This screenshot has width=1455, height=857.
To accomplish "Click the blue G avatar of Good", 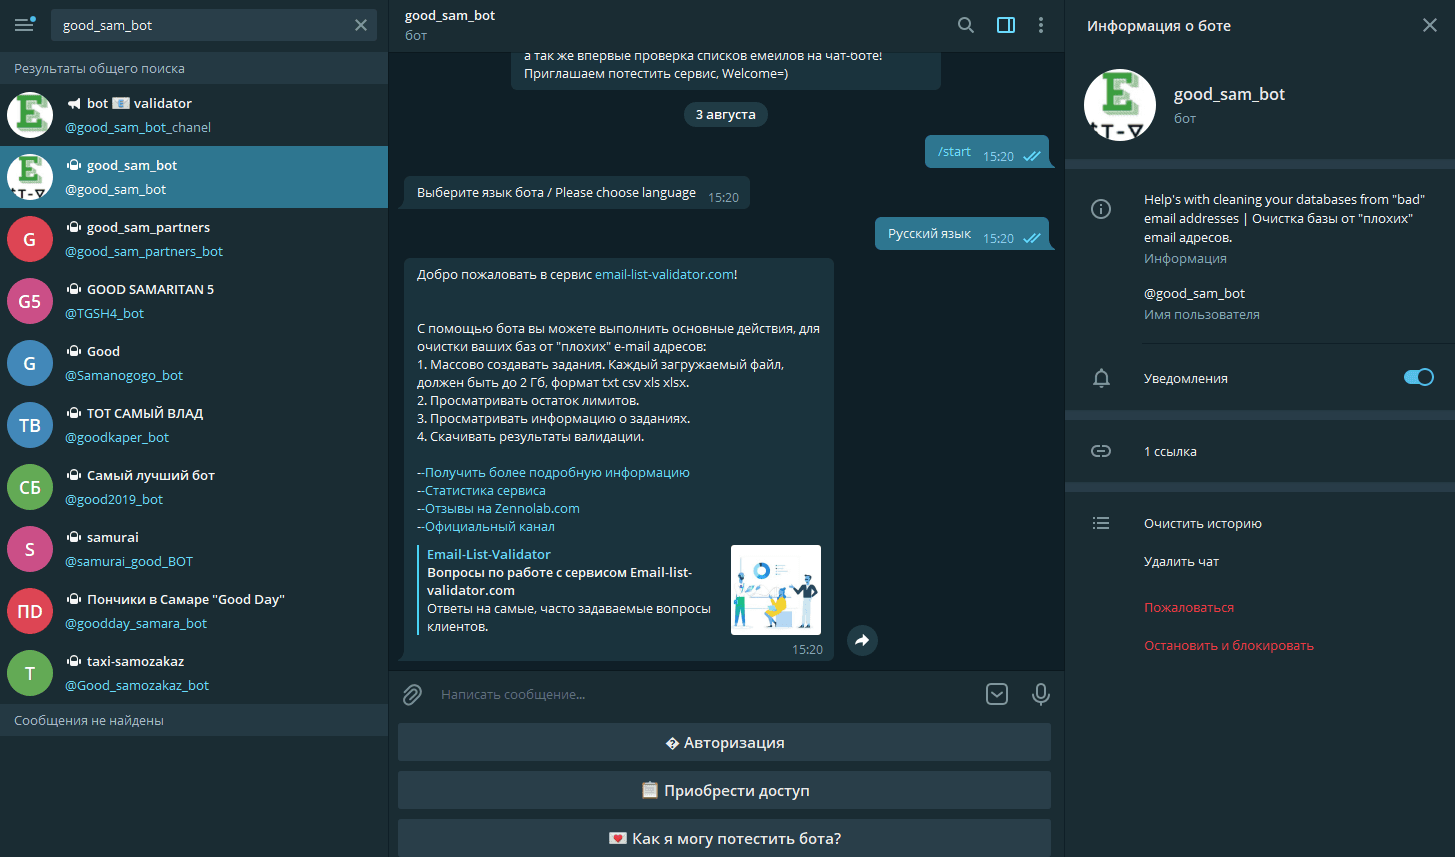I will pos(30,363).
